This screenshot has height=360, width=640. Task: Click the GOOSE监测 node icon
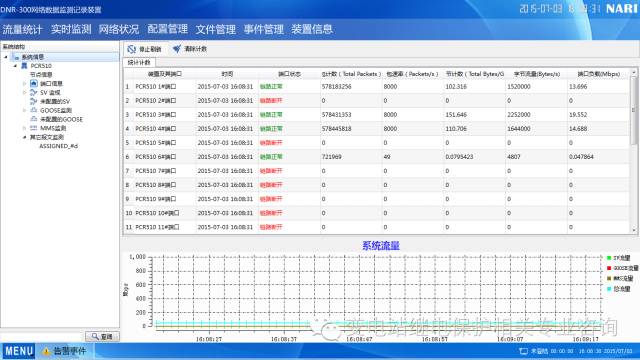click(33, 110)
